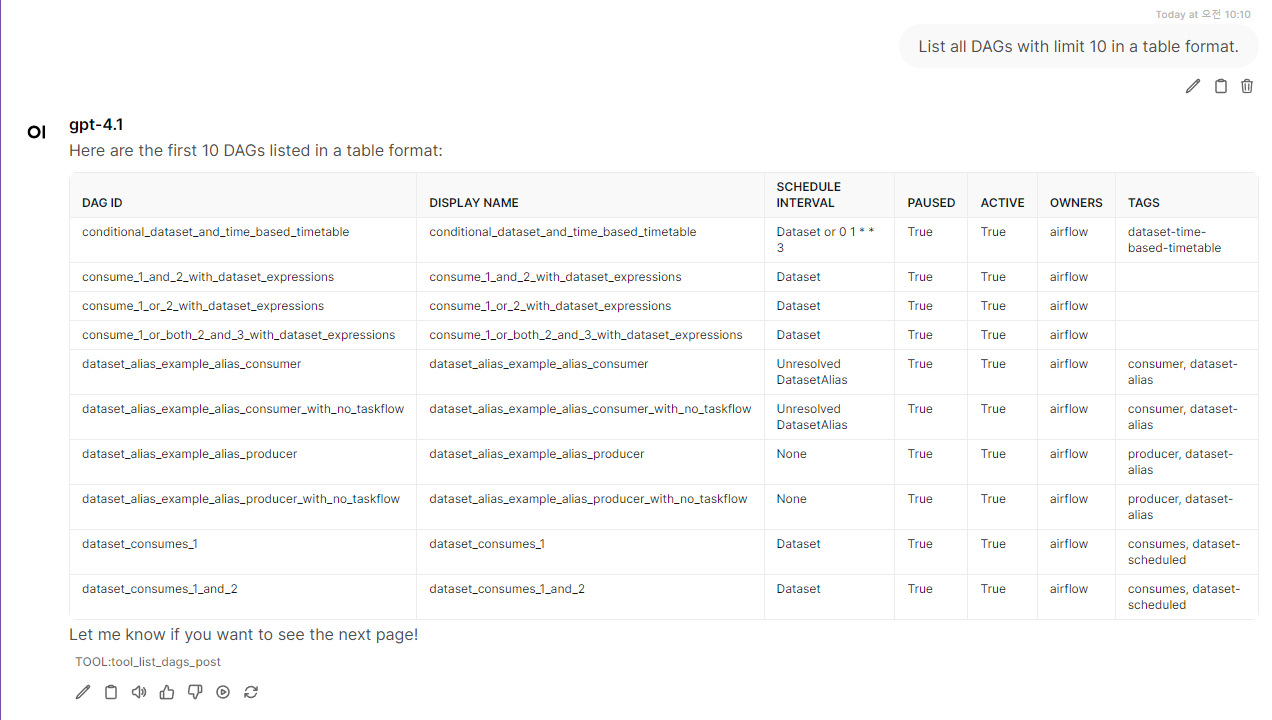Edit the assistant response using the pencil icon
This screenshot has height=720, width=1272.
[x=83, y=691]
